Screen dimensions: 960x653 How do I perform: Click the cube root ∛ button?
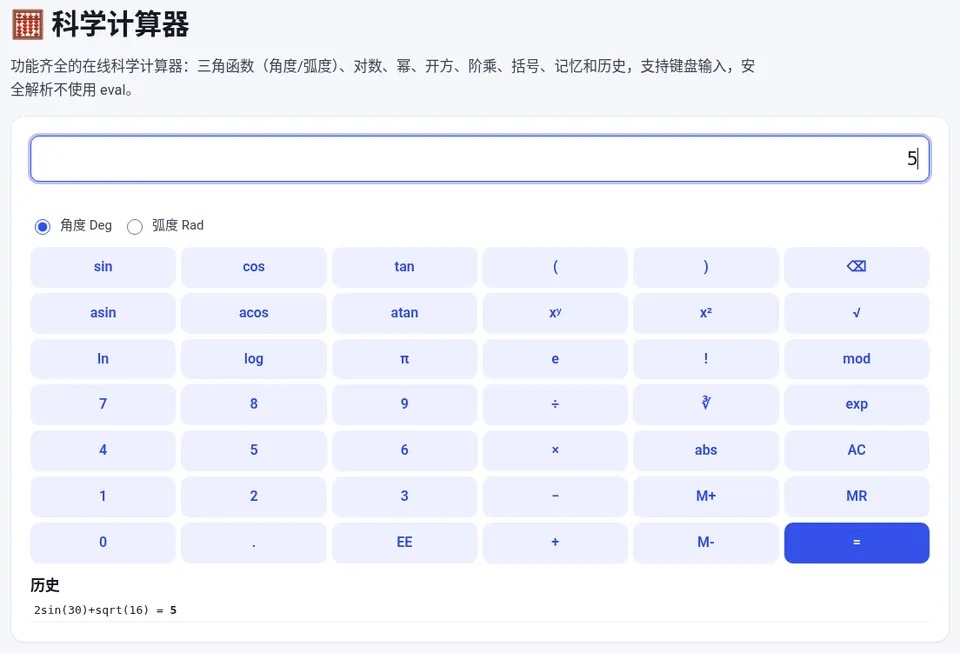point(705,404)
